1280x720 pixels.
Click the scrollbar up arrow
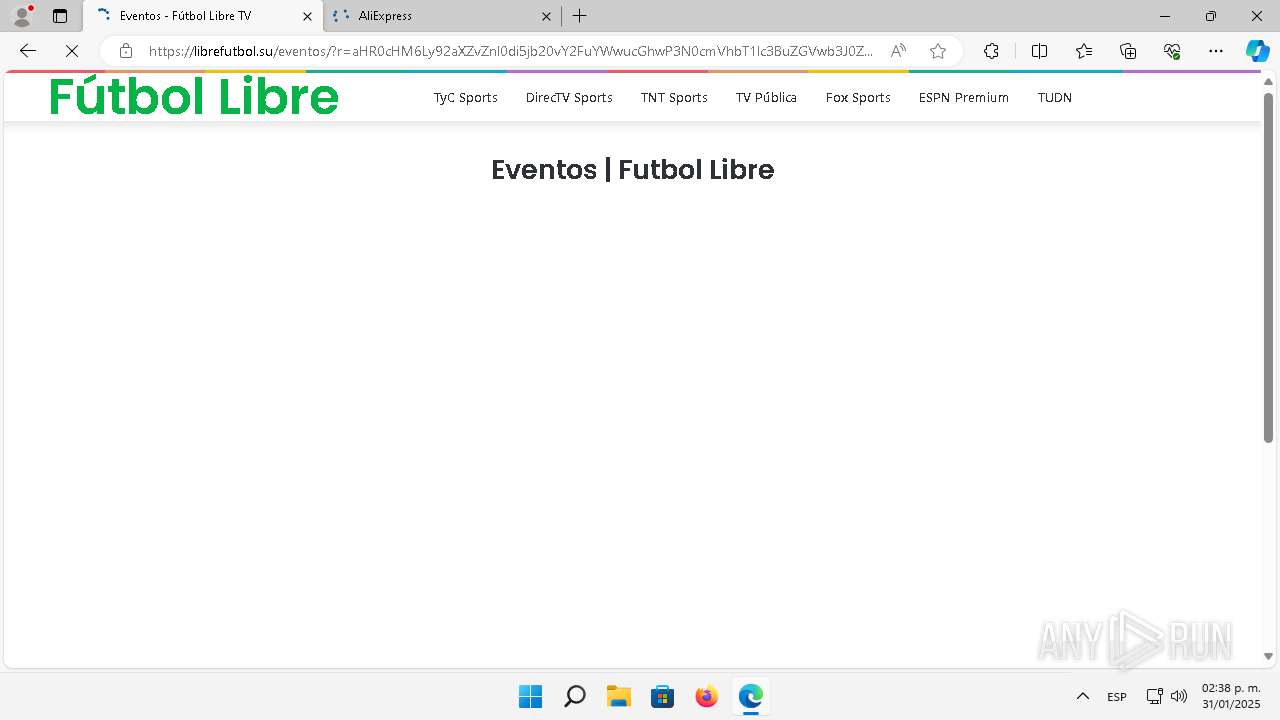point(1268,81)
